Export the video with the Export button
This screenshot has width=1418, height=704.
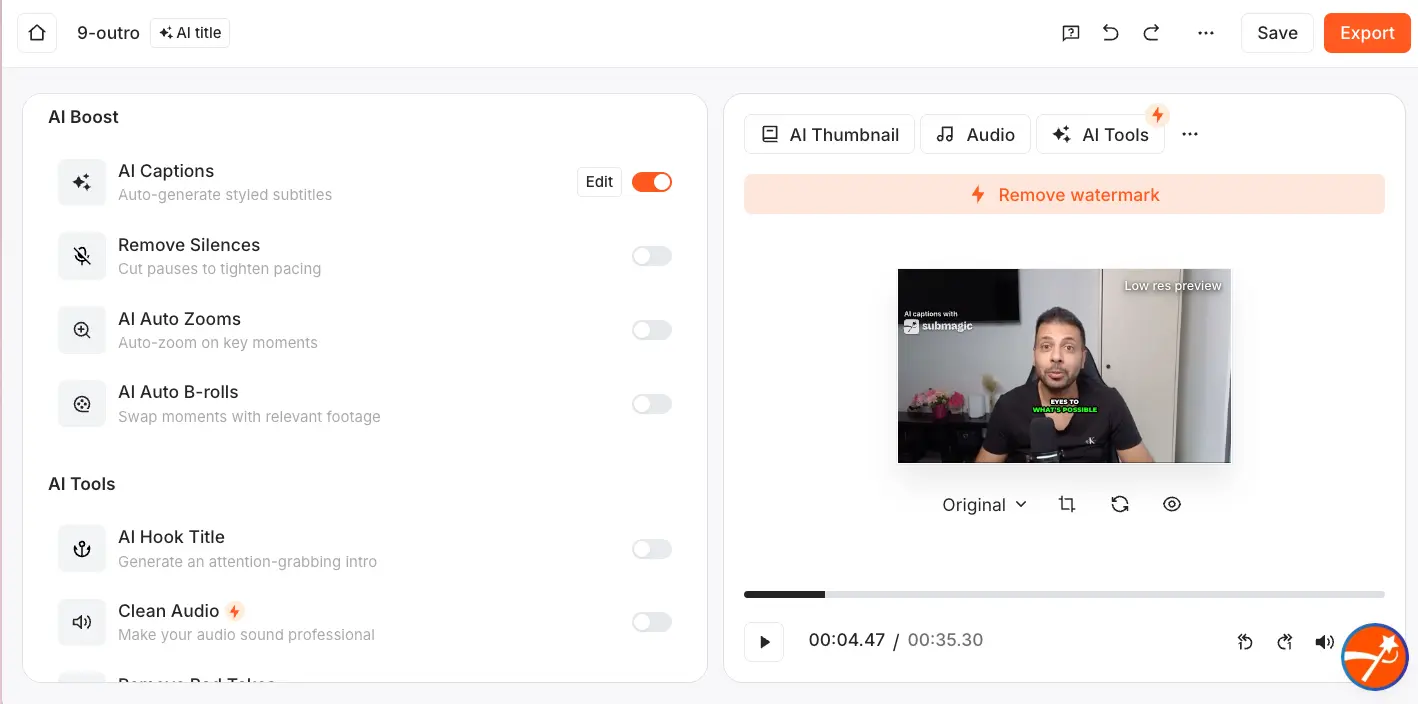point(1367,33)
